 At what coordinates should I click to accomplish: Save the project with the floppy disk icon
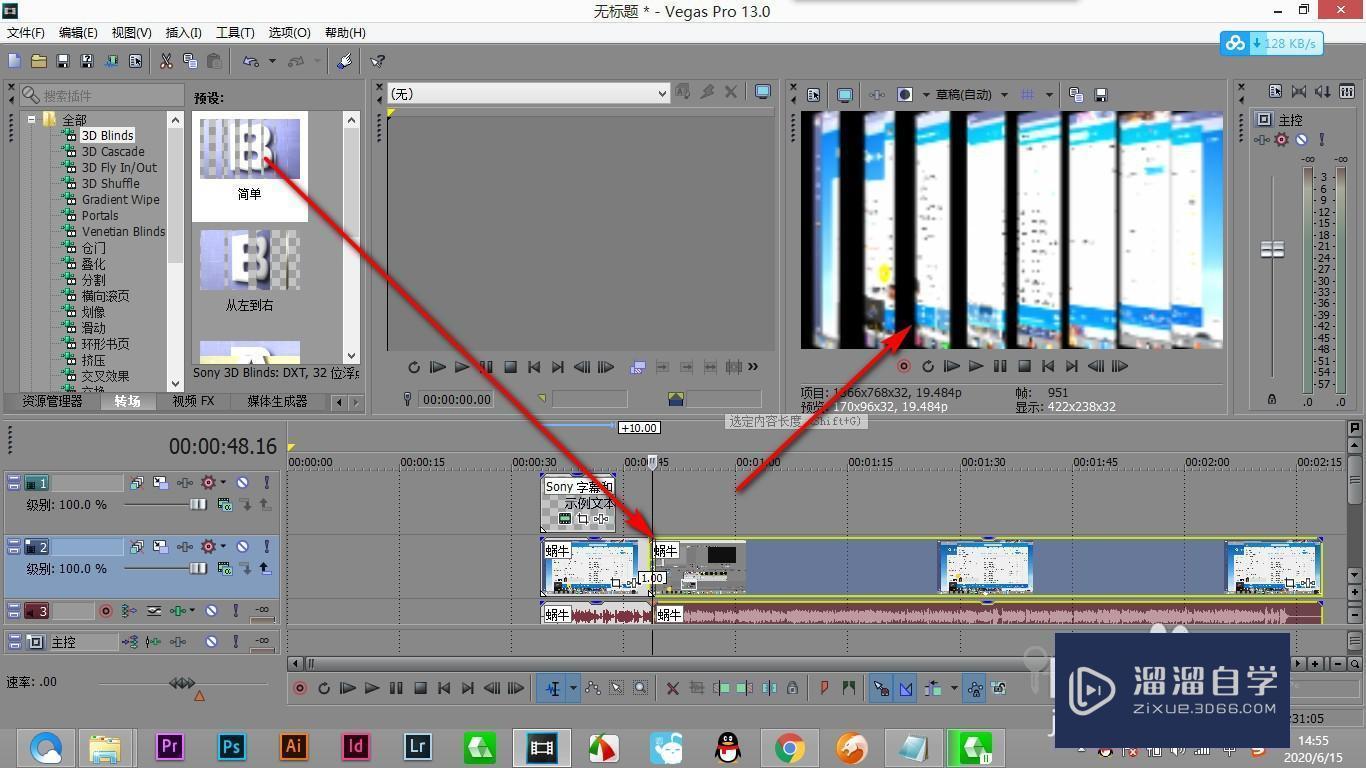pyautogui.click(x=63, y=61)
